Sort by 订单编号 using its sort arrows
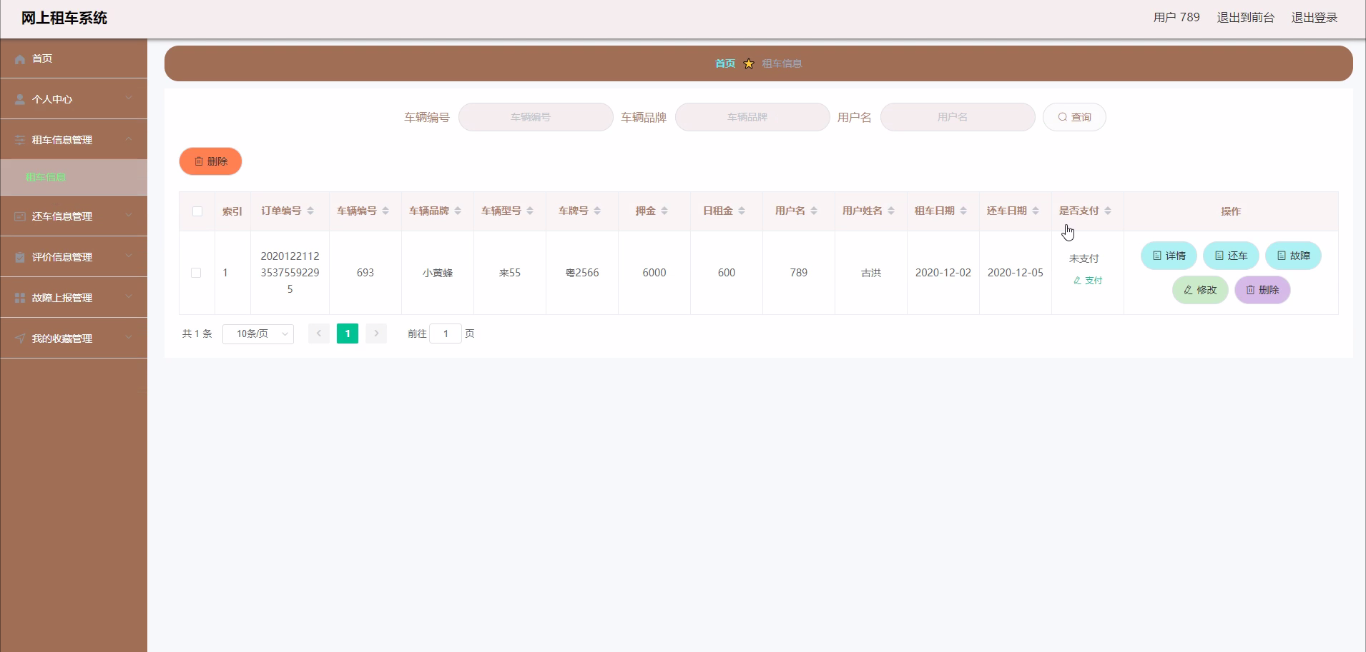 [310, 211]
